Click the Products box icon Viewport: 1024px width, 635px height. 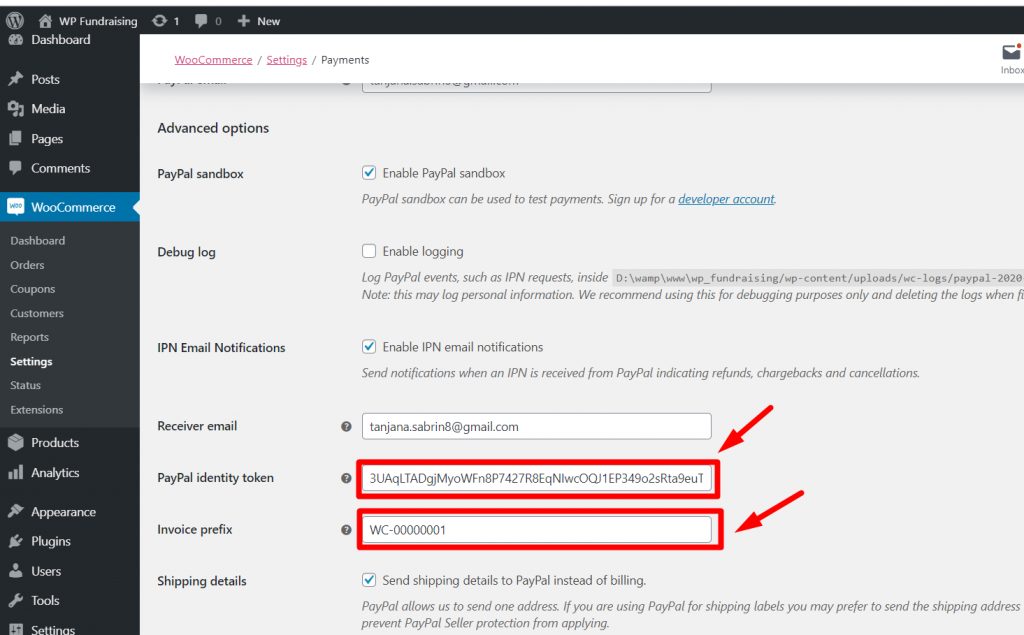(x=16, y=442)
